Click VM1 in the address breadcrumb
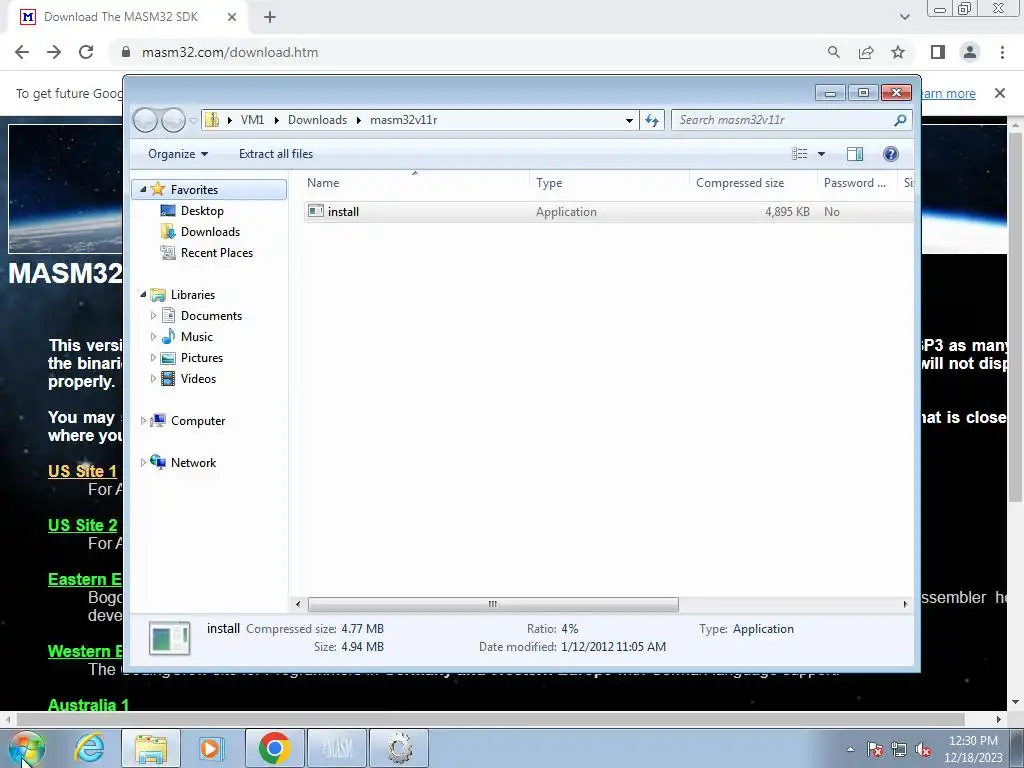1024x768 pixels. (252, 120)
